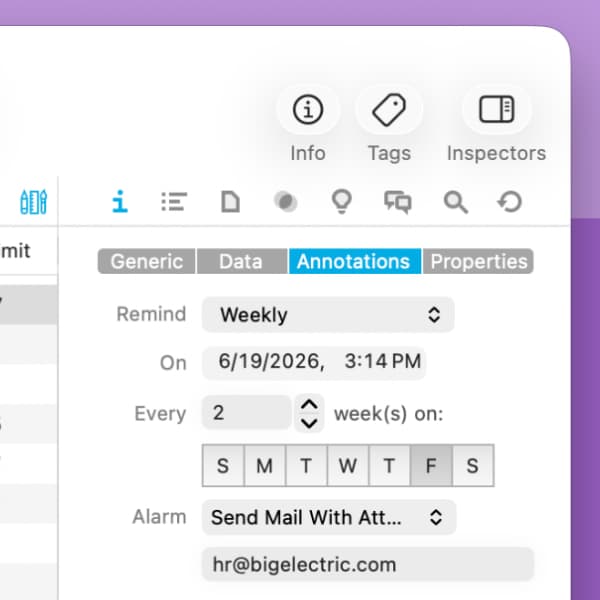The width and height of the screenshot is (600, 600).
Task: Switch to the Generic tab
Action: (x=147, y=261)
